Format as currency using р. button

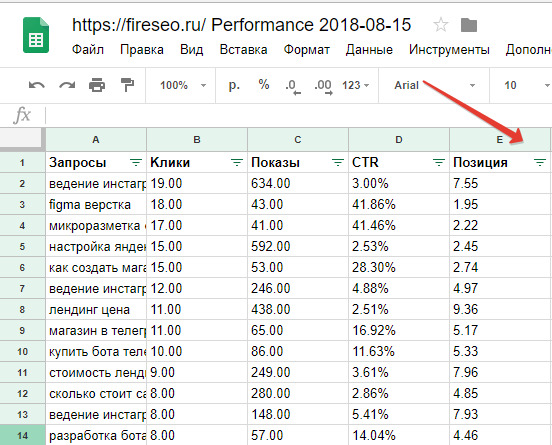234,85
